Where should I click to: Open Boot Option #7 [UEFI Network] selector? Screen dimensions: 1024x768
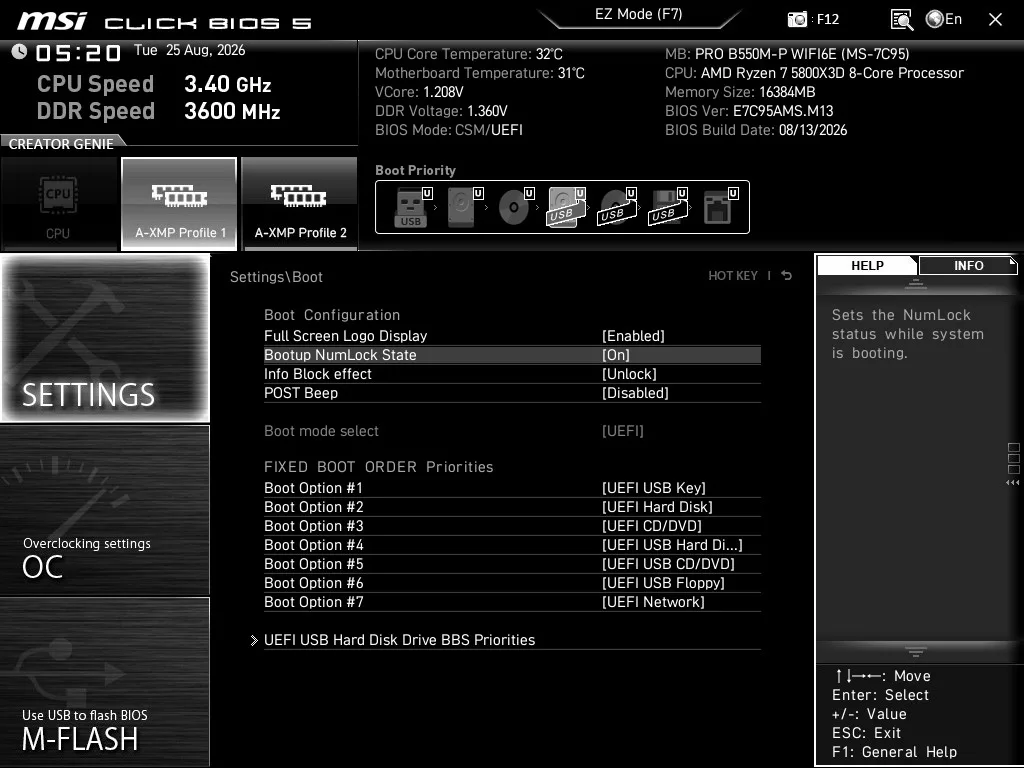653,601
